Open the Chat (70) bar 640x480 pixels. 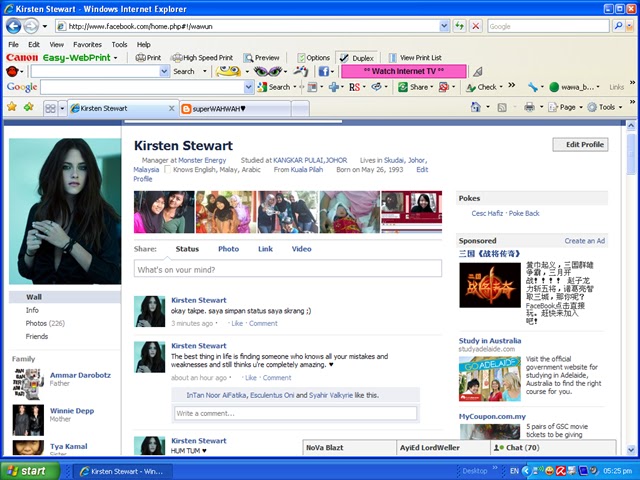pyautogui.click(x=553, y=447)
